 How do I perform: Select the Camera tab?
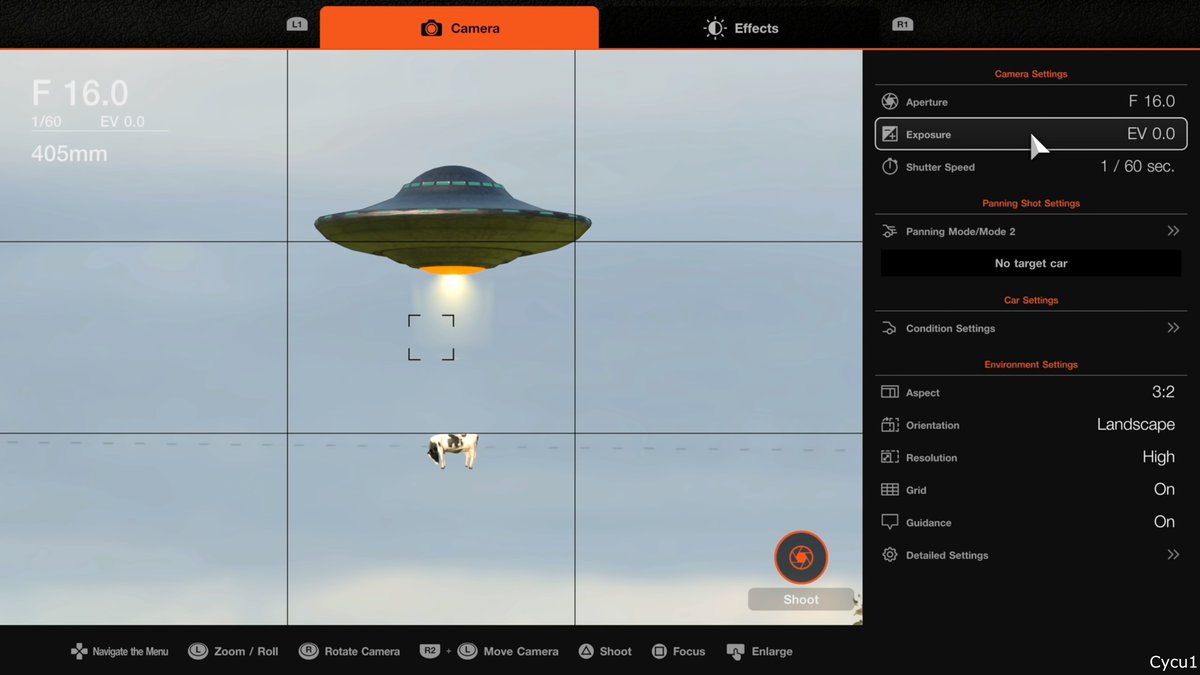coord(460,28)
